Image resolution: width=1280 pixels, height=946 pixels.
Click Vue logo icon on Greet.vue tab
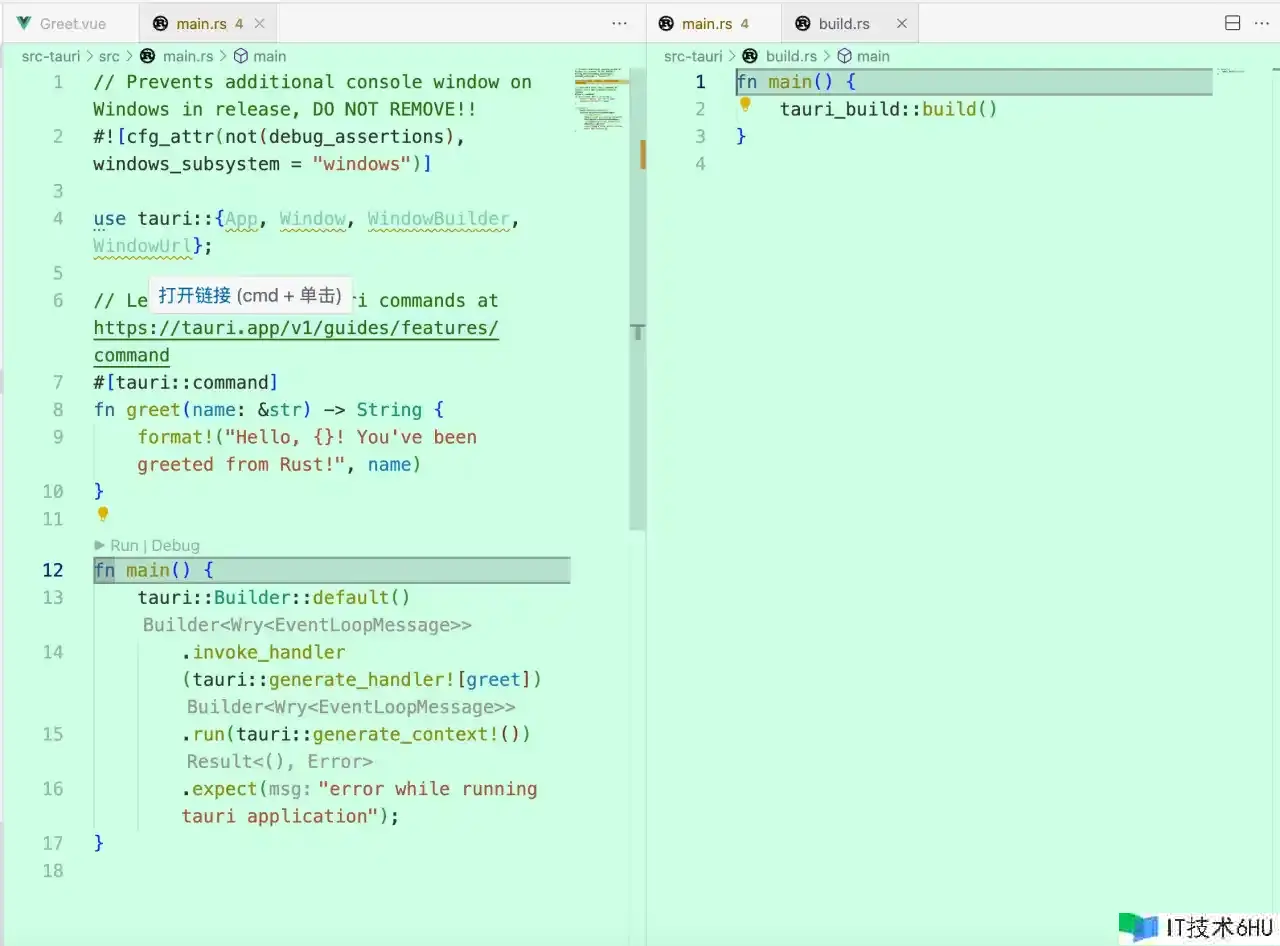click(x=24, y=23)
